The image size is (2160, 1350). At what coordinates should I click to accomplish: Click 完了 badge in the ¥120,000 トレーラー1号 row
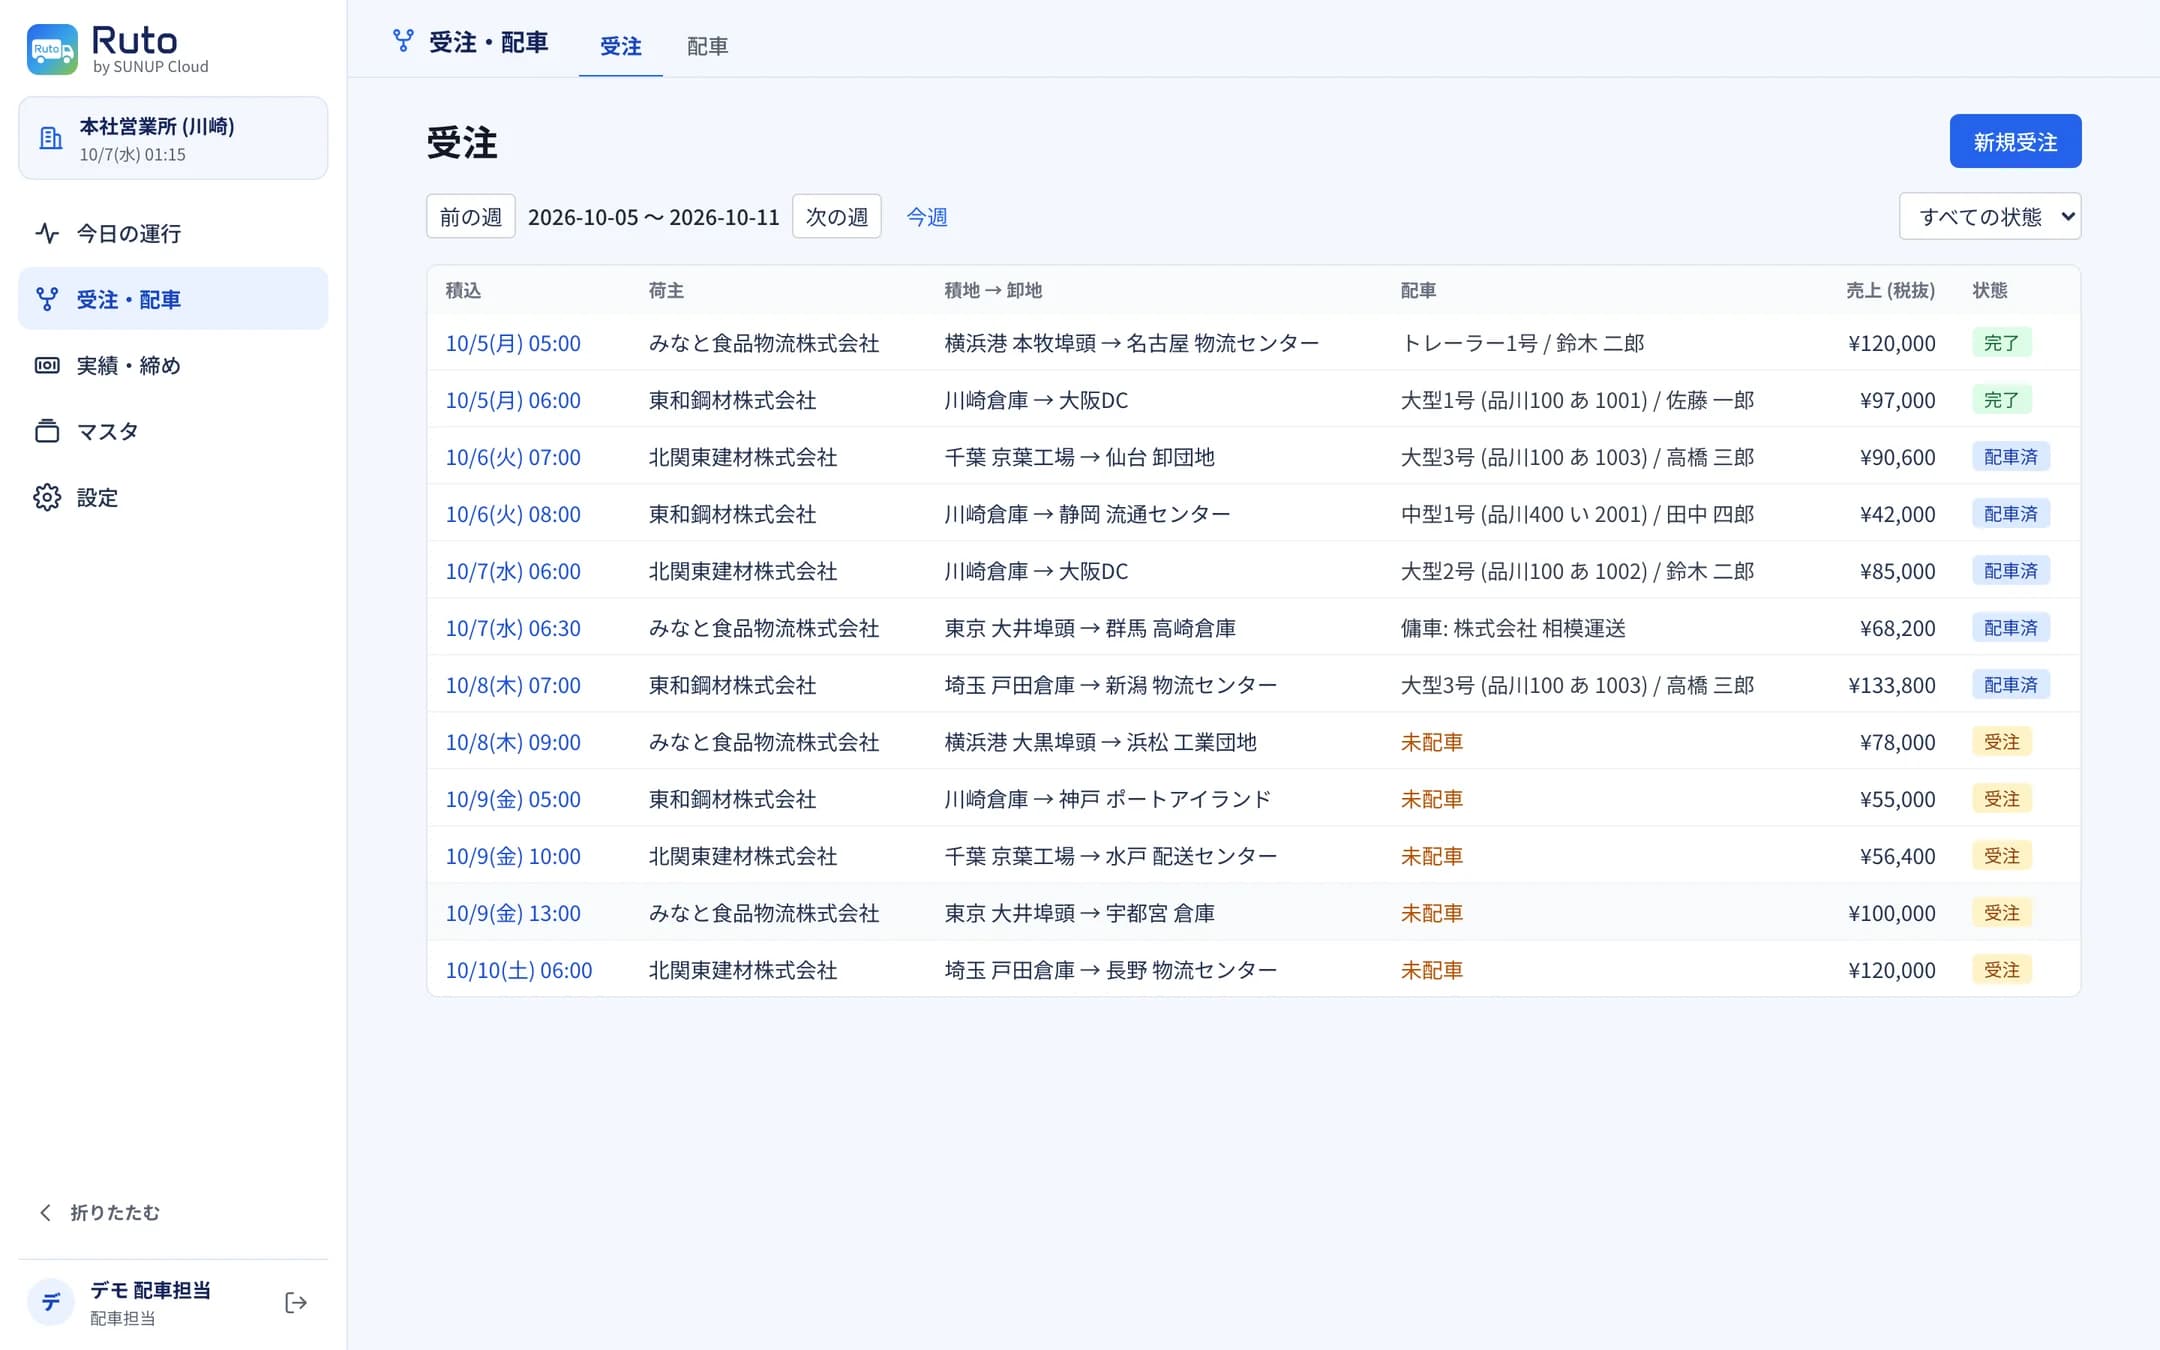[x=2001, y=343]
